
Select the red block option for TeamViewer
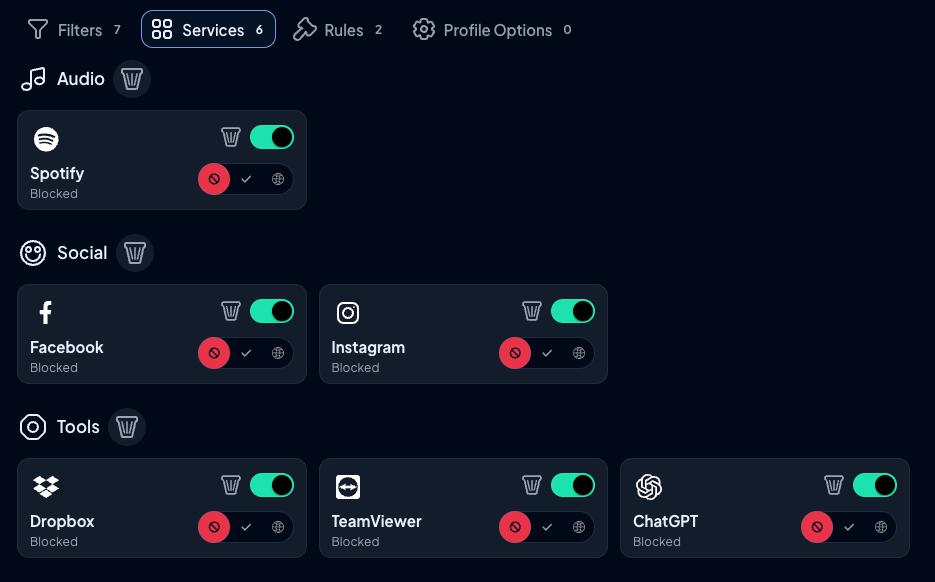515,527
